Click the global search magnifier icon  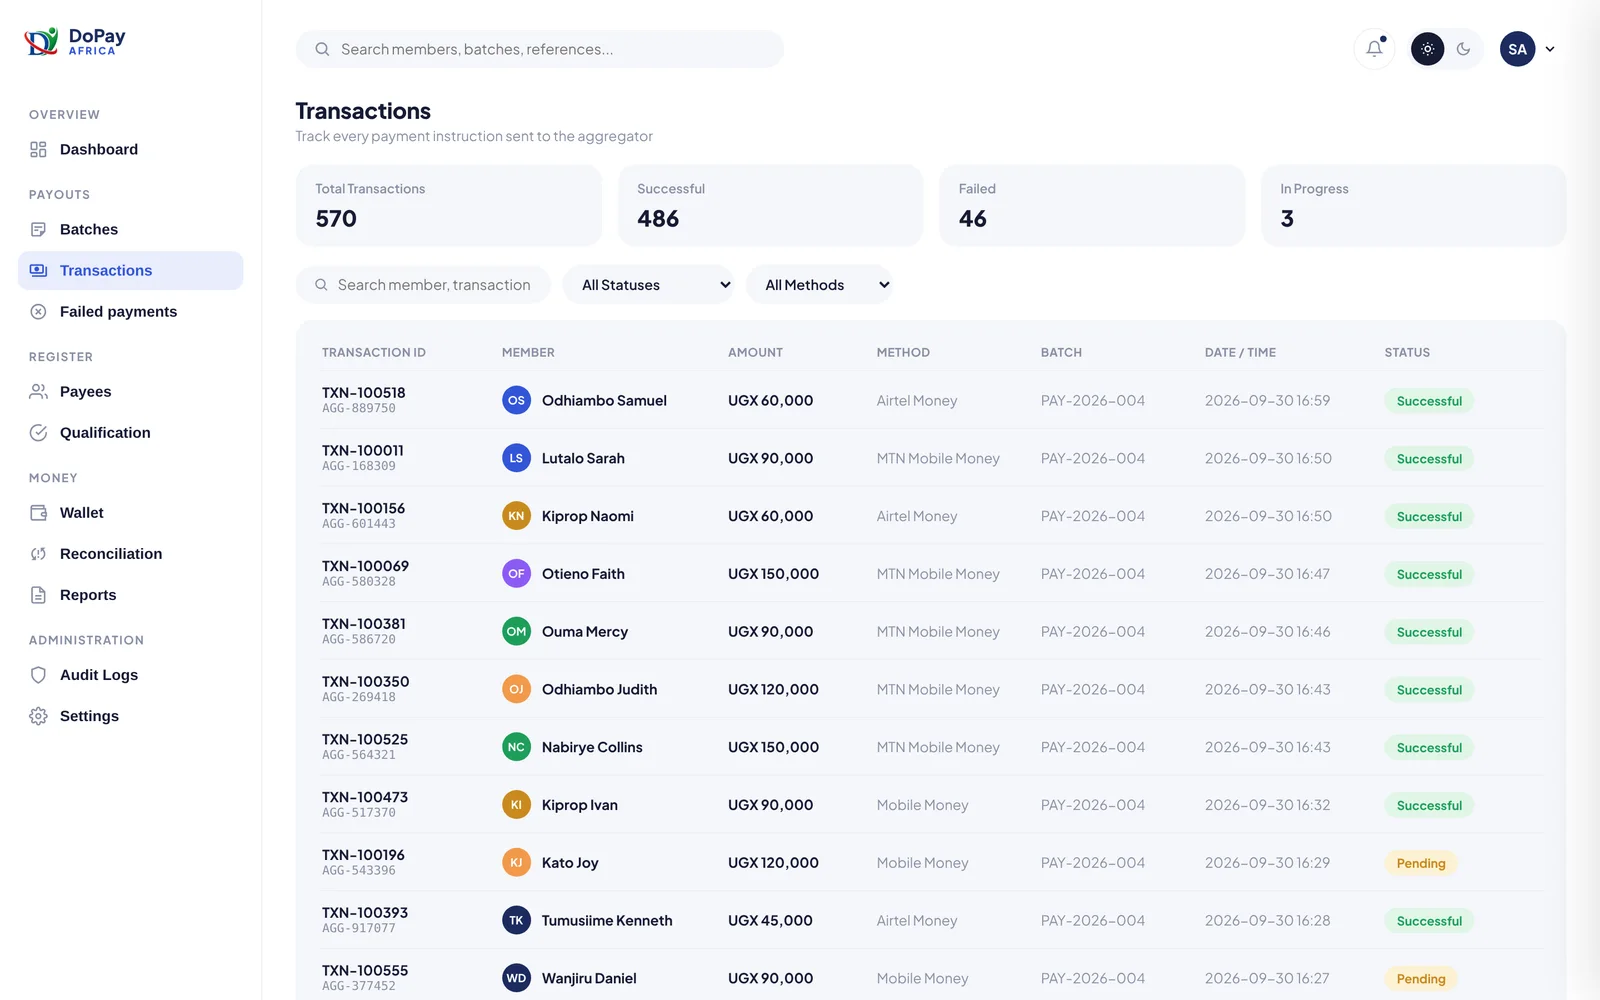(322, 49)
